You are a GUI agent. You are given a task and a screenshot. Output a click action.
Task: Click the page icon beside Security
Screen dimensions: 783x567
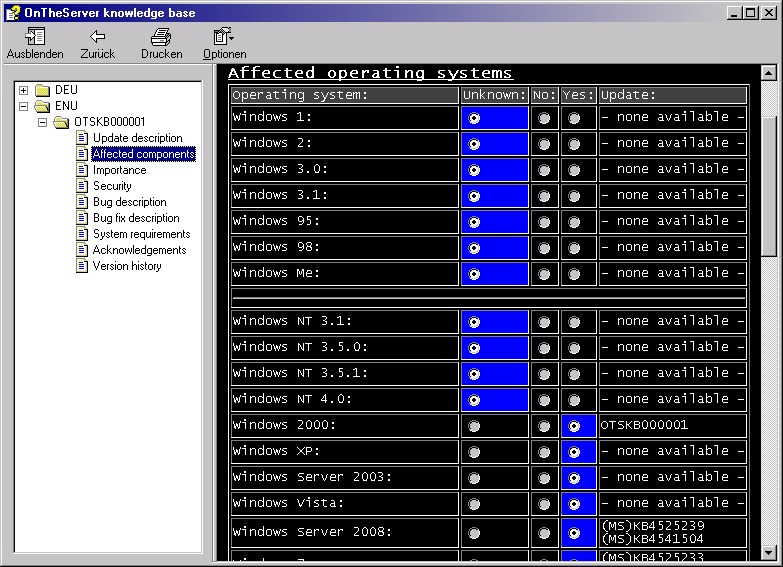click(82, 186)
